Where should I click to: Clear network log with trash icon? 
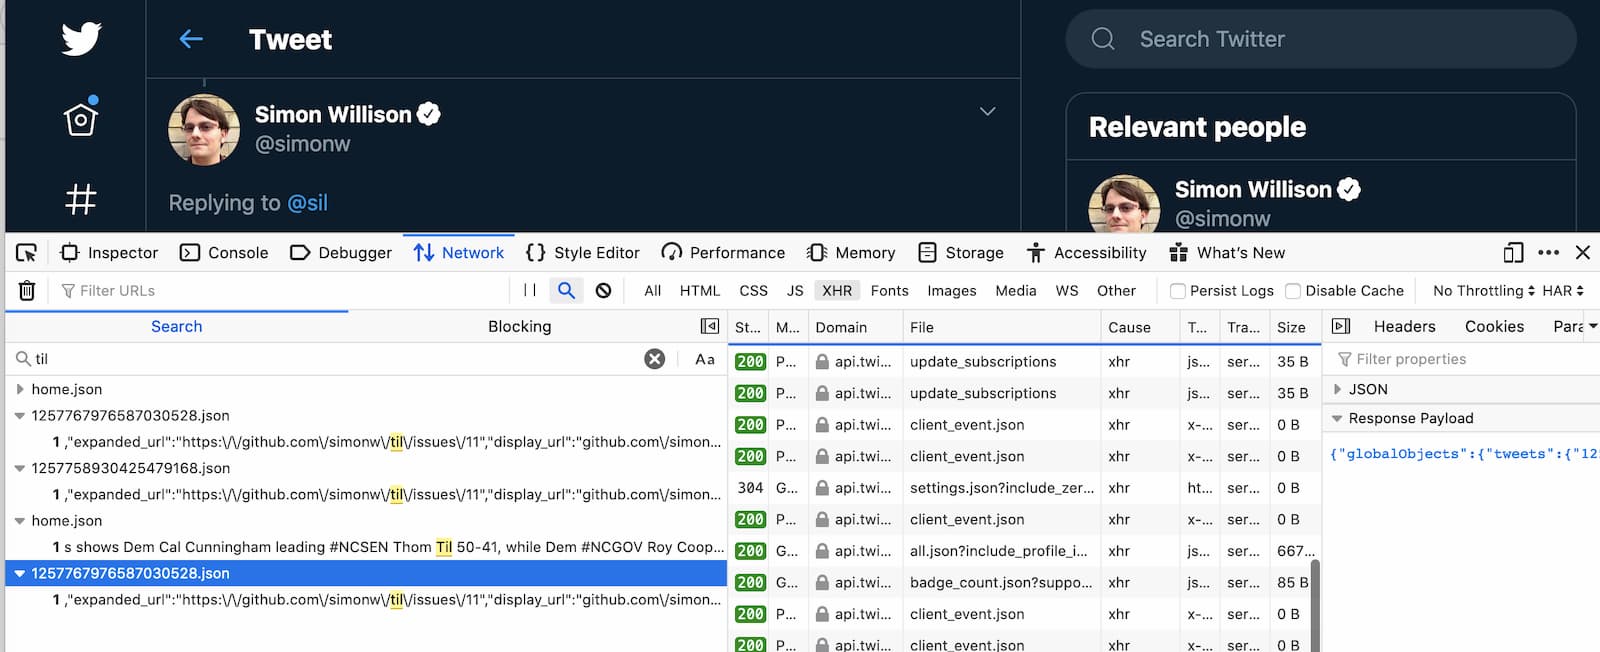tap(27, 291)
